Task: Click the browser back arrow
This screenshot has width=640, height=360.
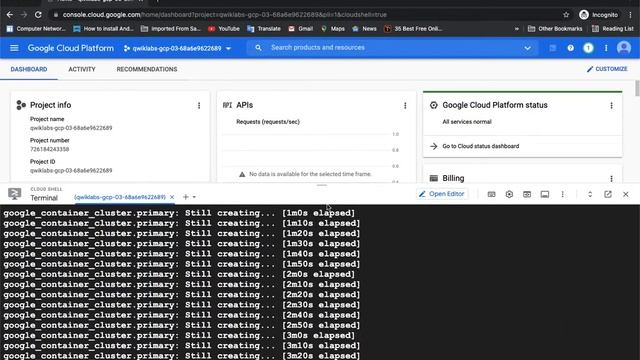Action: [x=10, y=15]
